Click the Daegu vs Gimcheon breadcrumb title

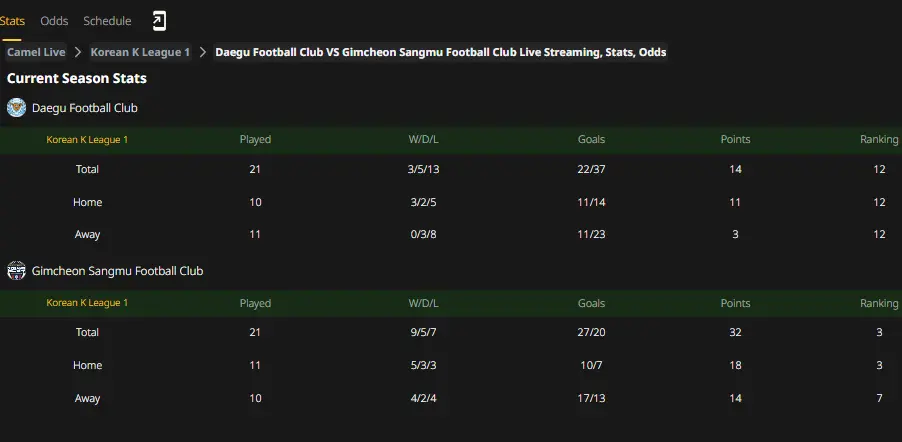(x=441, y=52)
